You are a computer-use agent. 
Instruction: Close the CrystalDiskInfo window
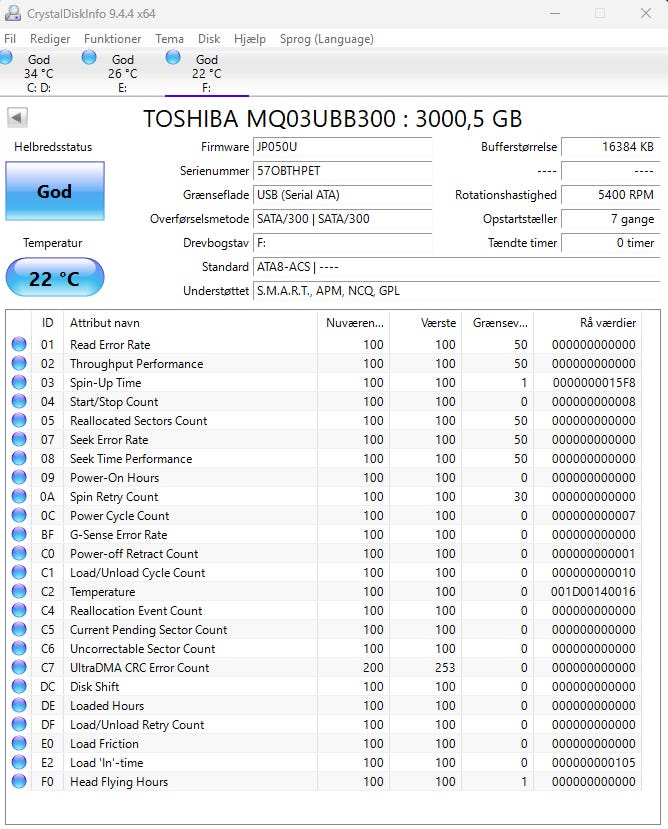(646, 13)
